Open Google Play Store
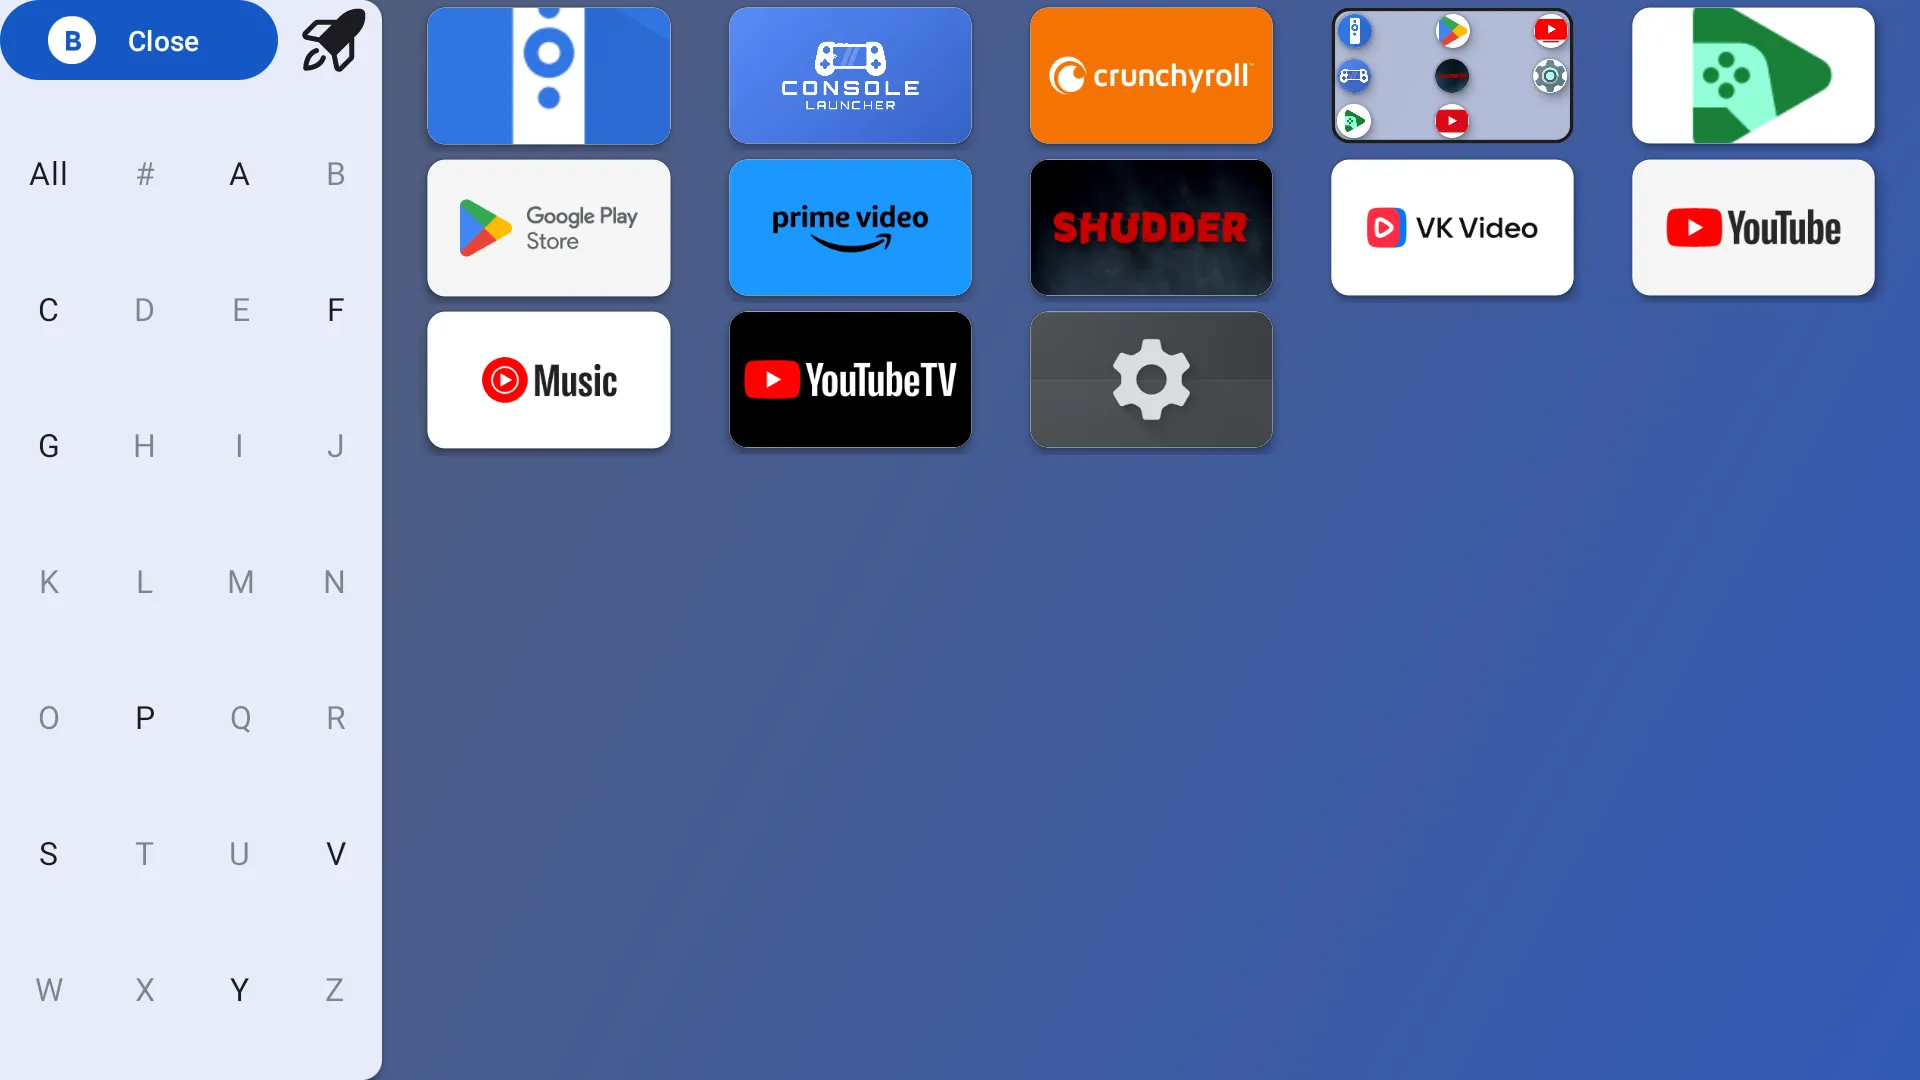1920x1080 pixels. coord(549,227)
